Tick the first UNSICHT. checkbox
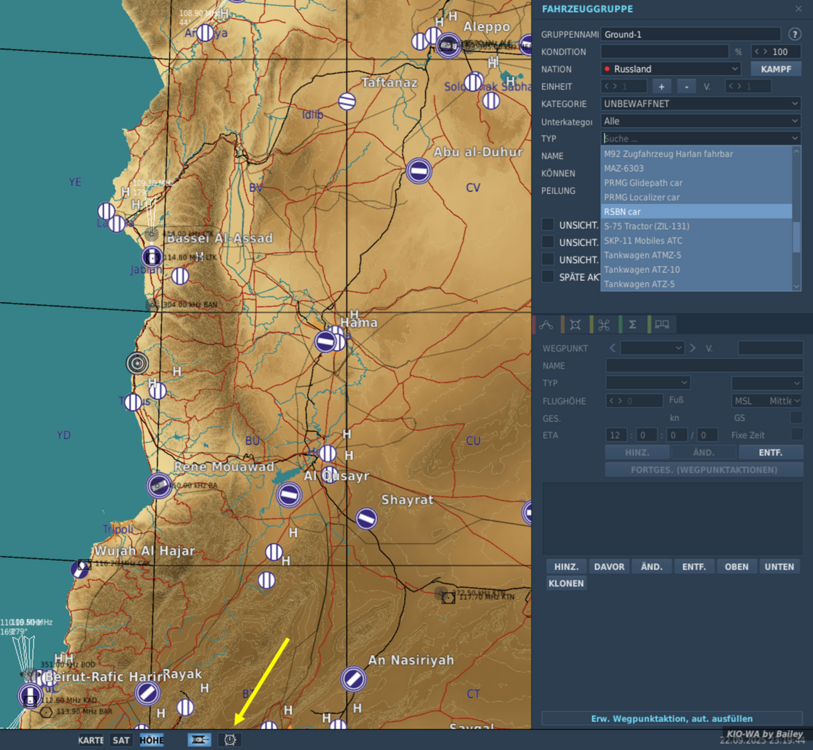The width and height of the screenshot is (813, 750). pos(548,225)
